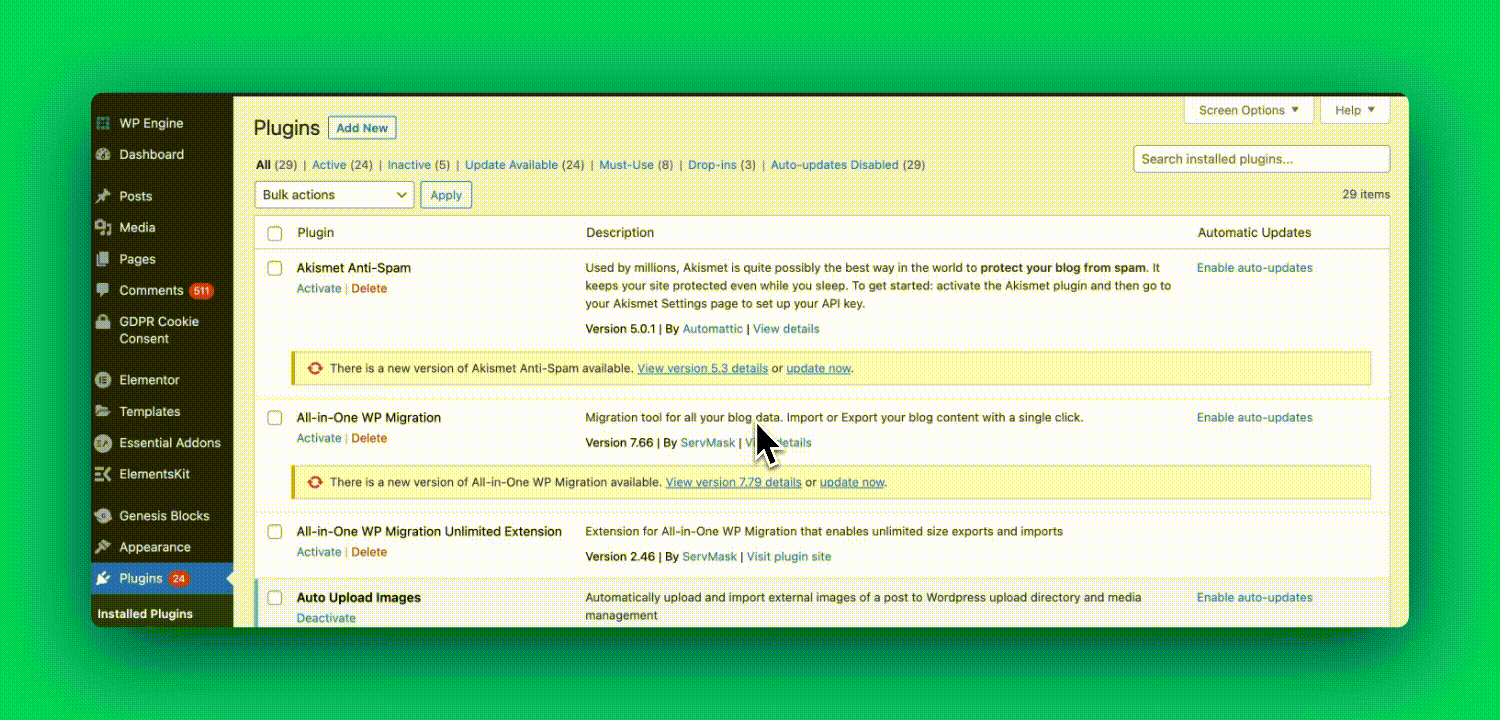Click update now for Akismet
Viewport: 1500px width, 720px height.
coord(818,369)
